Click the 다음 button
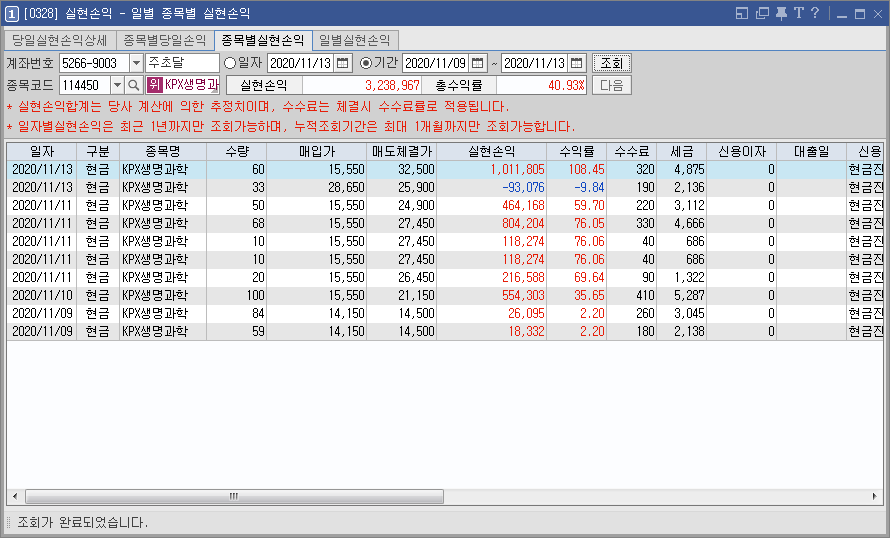Screen dimensions: 890x538 tap(612, 85)
